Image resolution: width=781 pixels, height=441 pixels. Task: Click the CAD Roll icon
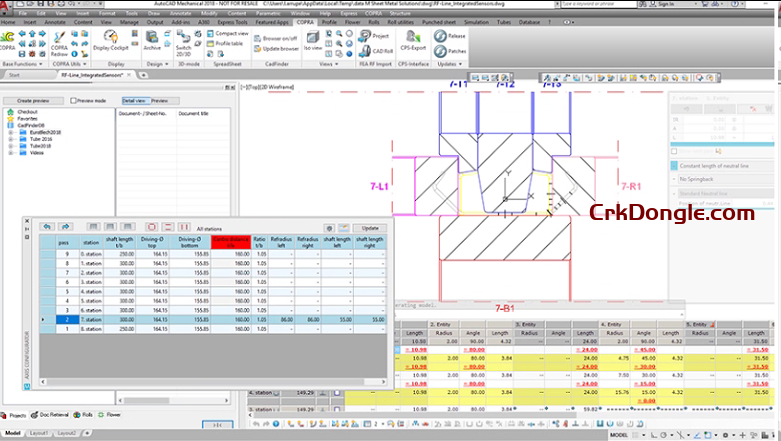(x=365, y=50)
